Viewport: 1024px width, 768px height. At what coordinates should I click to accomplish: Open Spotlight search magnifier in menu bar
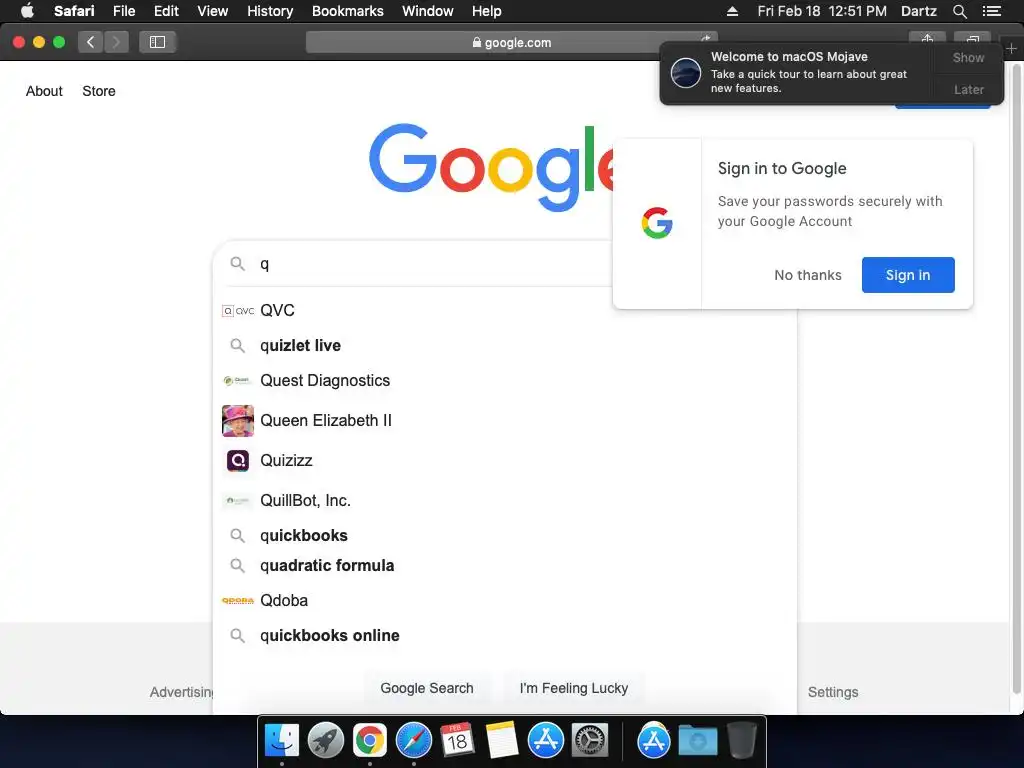coord(959,11)
